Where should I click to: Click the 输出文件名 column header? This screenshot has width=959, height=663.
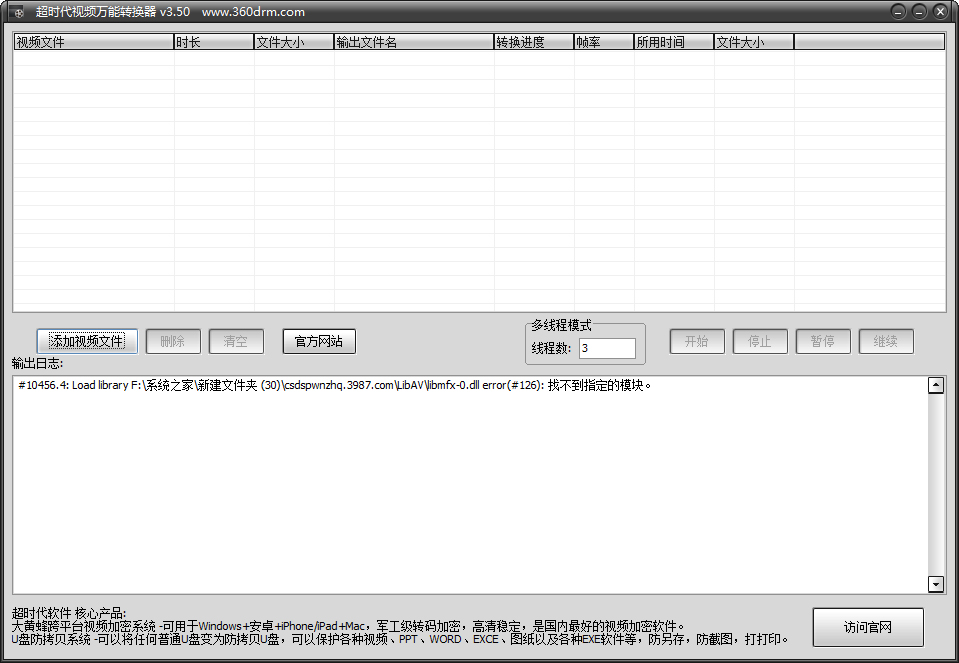[414, 42]
